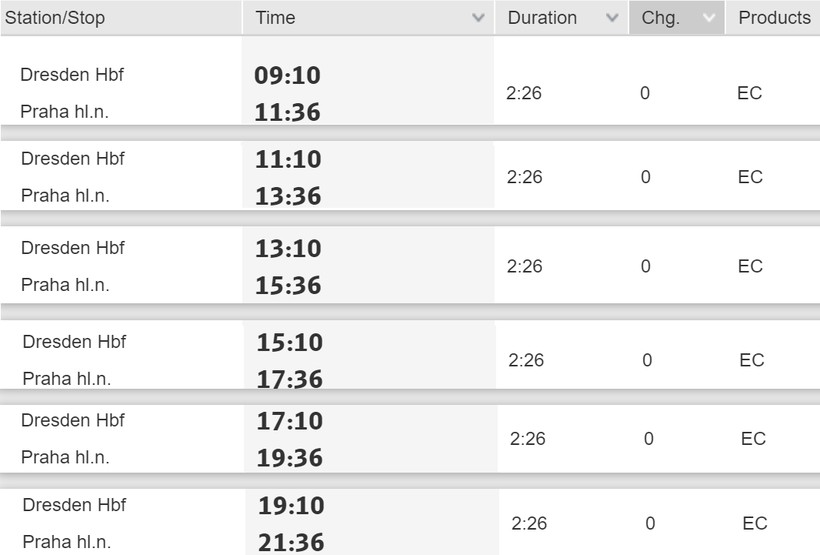Click the 21:36 arrival in Praha
The image size is (820, 555).
point(290,542)
